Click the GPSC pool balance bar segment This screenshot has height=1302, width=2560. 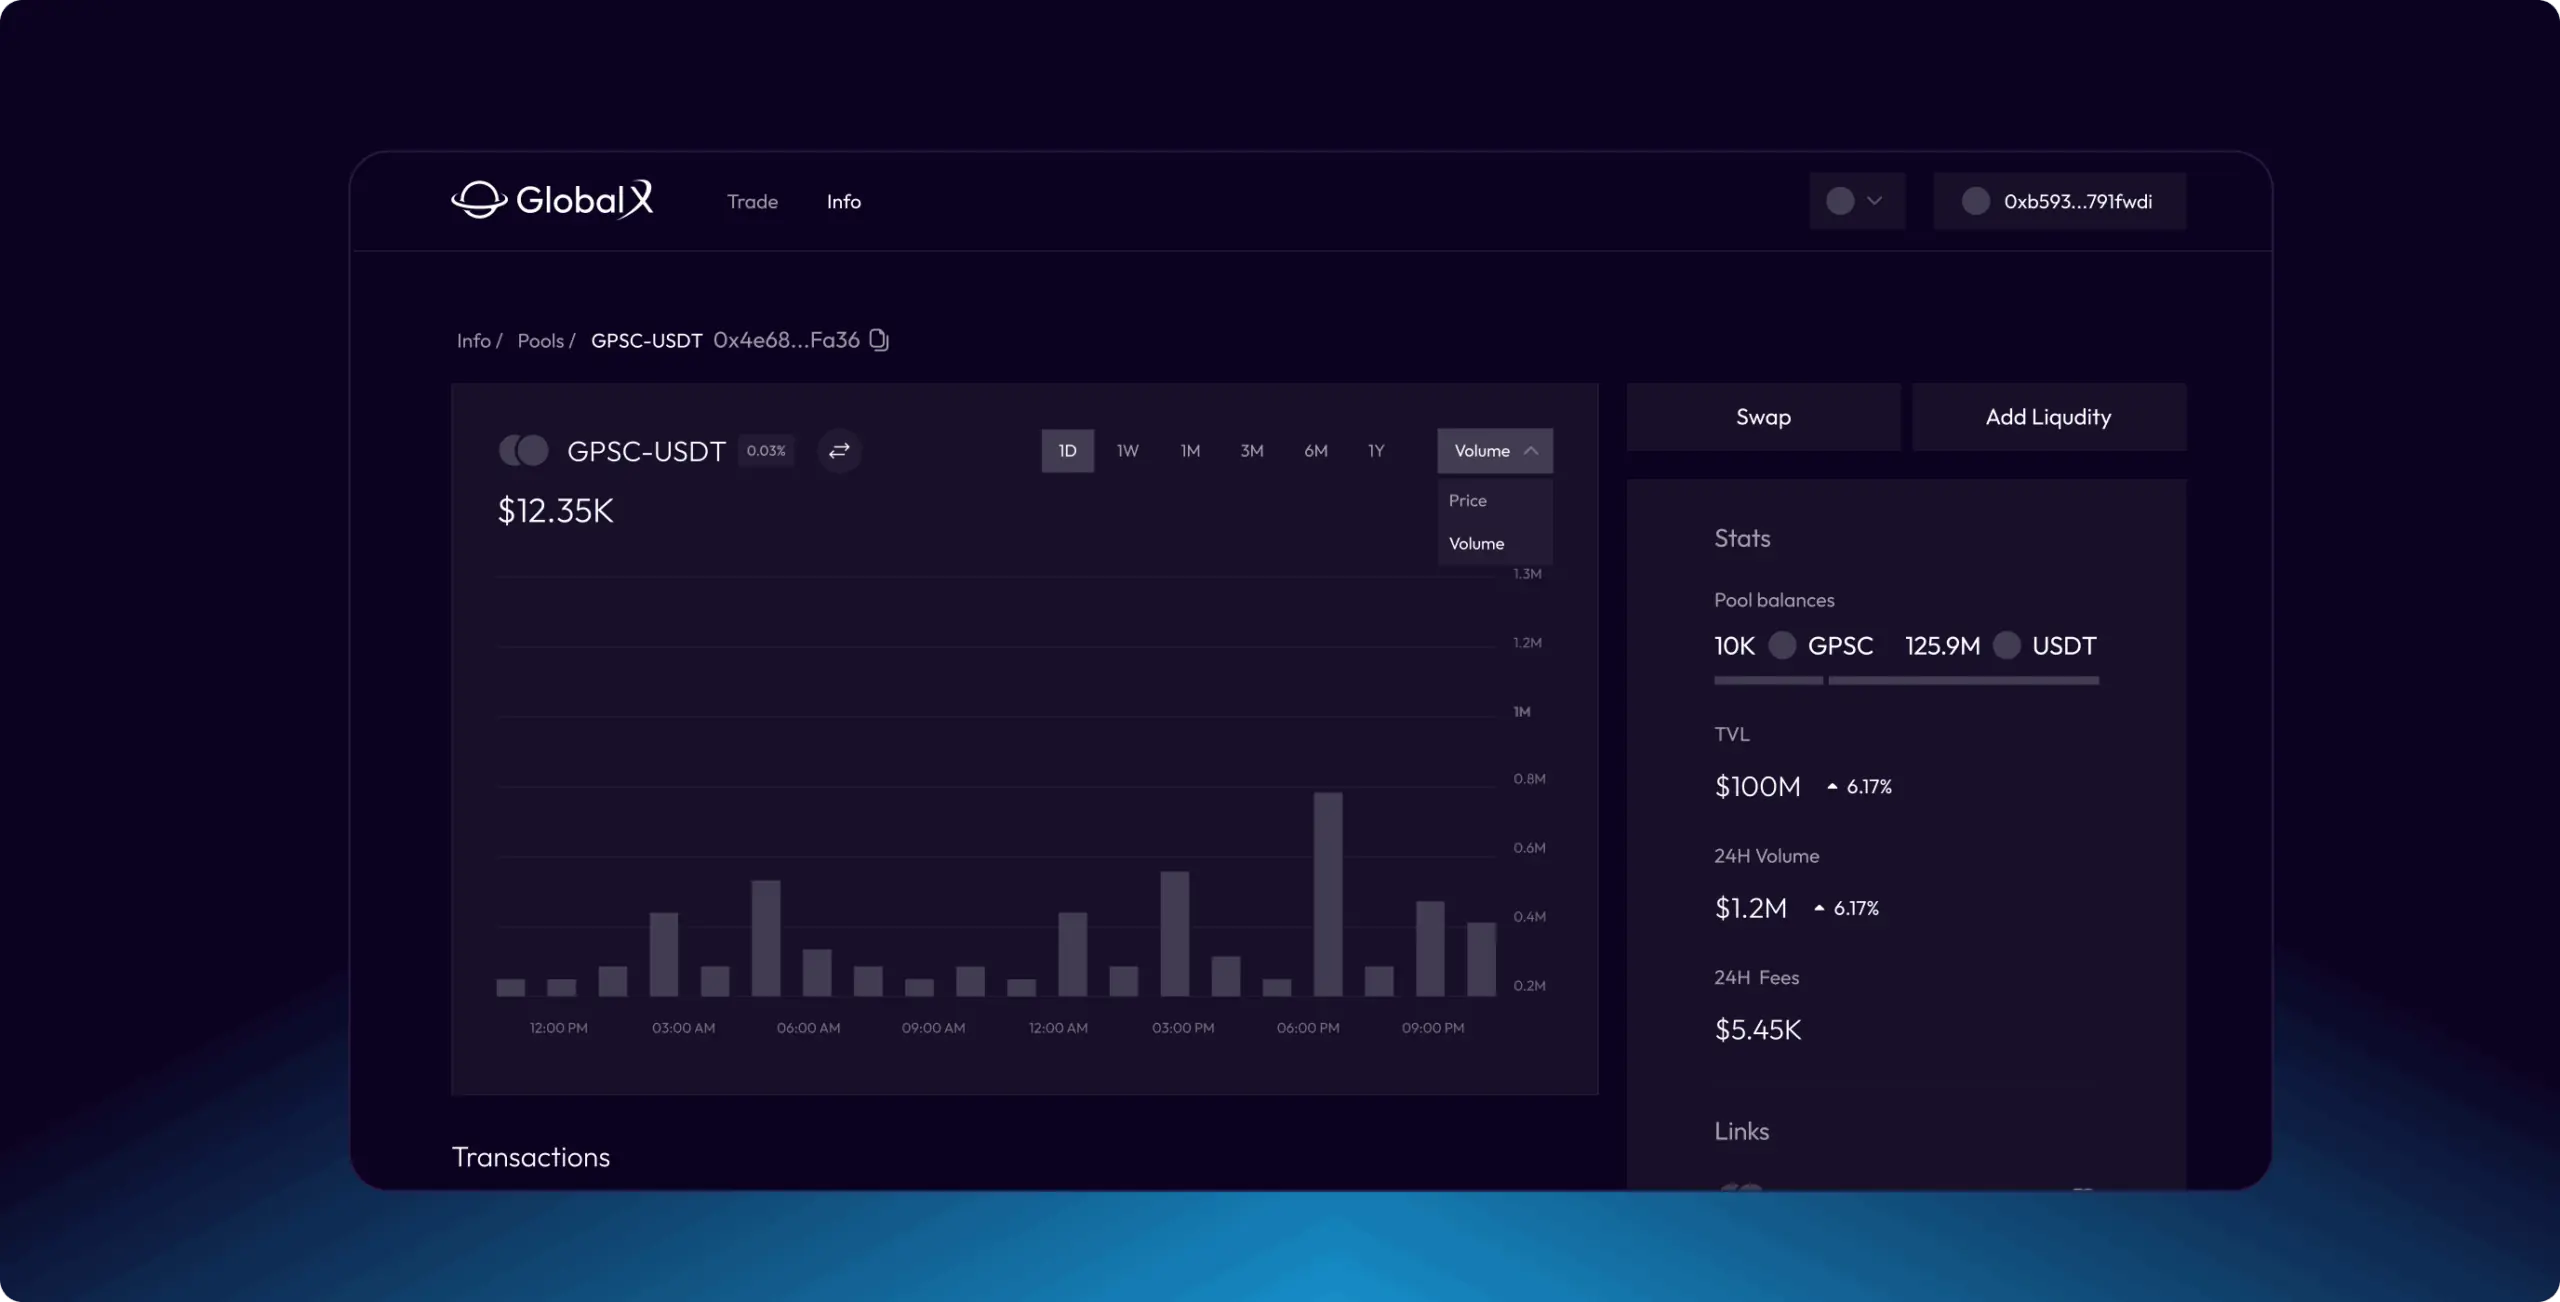(1768, 680)
